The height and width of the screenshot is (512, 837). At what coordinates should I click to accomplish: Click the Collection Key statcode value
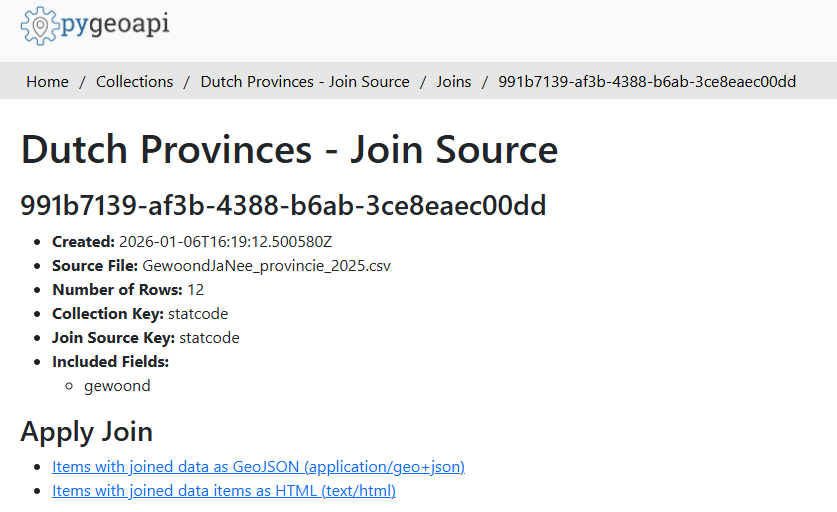[x=198, y=314]
